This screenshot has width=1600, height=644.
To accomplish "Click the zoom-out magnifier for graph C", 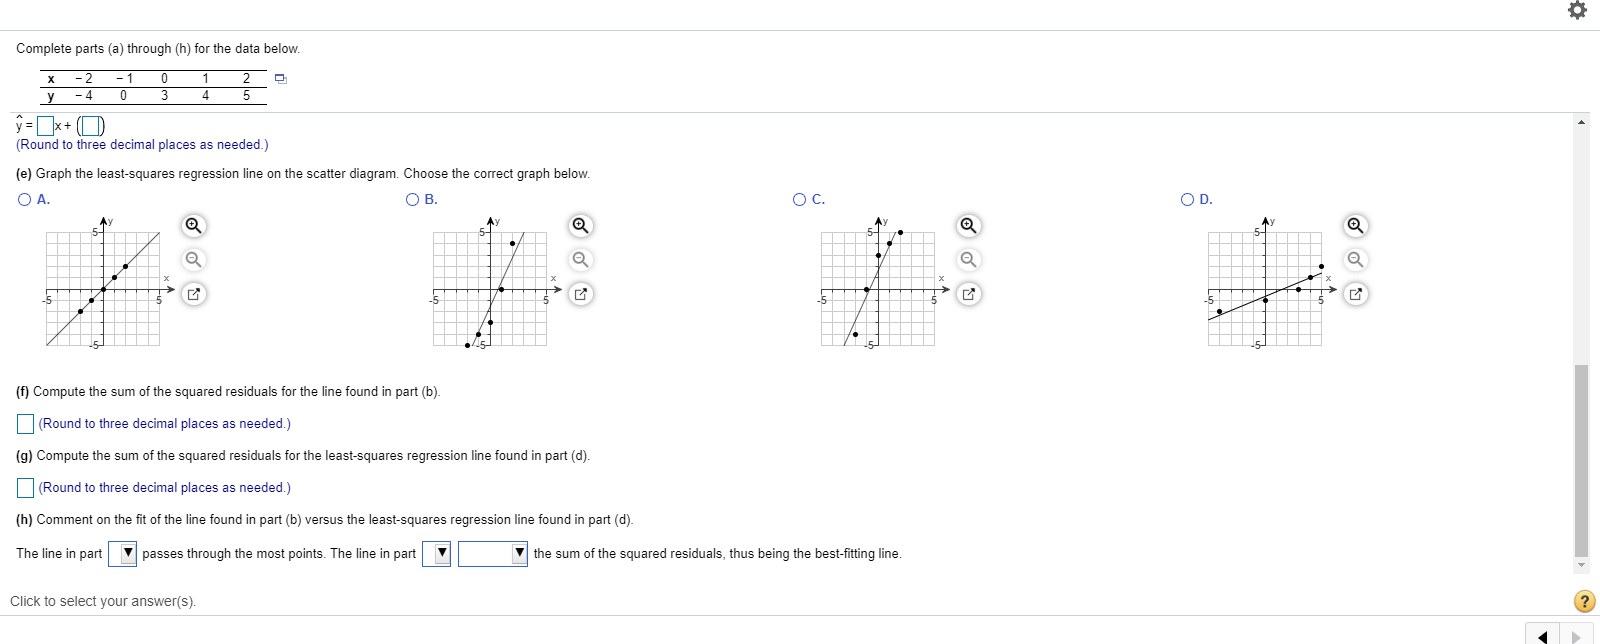I will coord(967,259).
